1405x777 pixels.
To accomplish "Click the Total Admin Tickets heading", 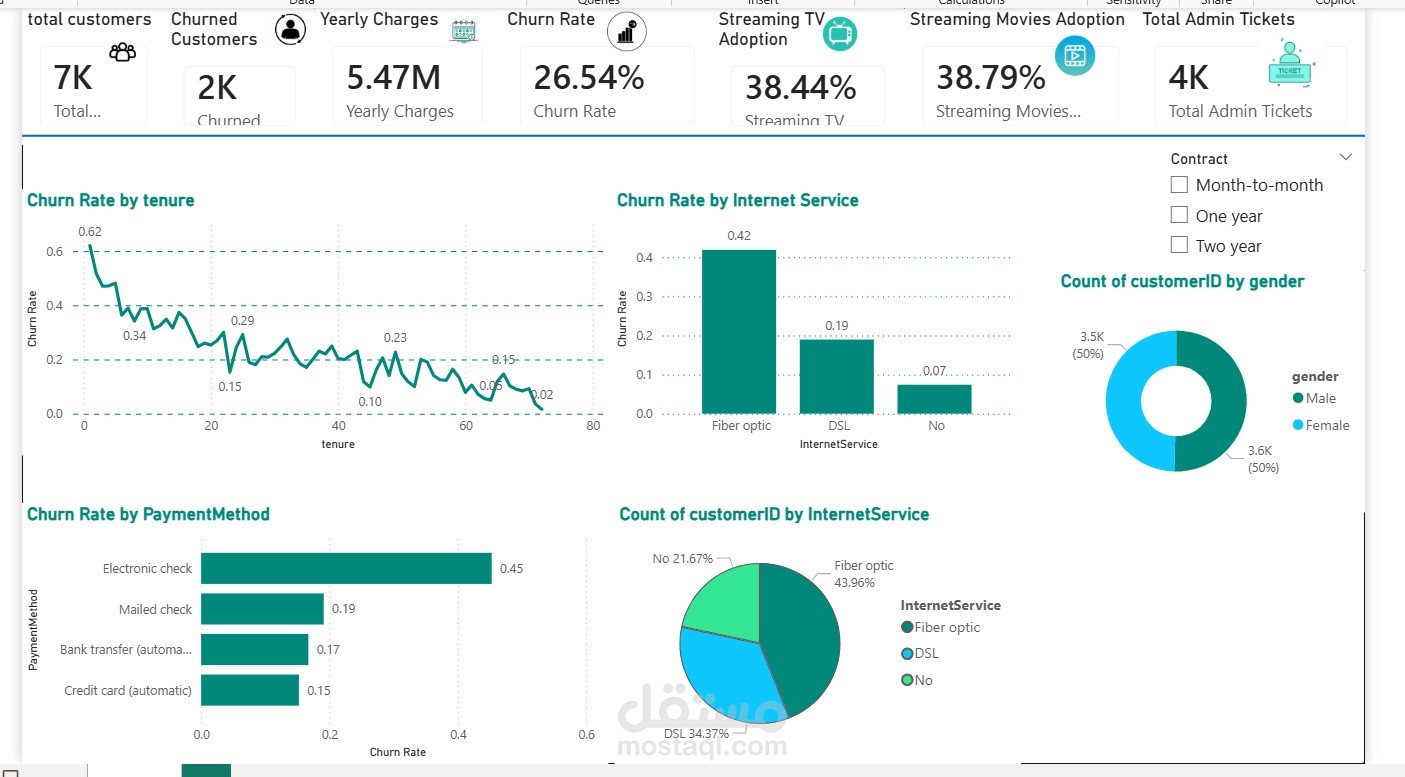I will click(1219, 19).
